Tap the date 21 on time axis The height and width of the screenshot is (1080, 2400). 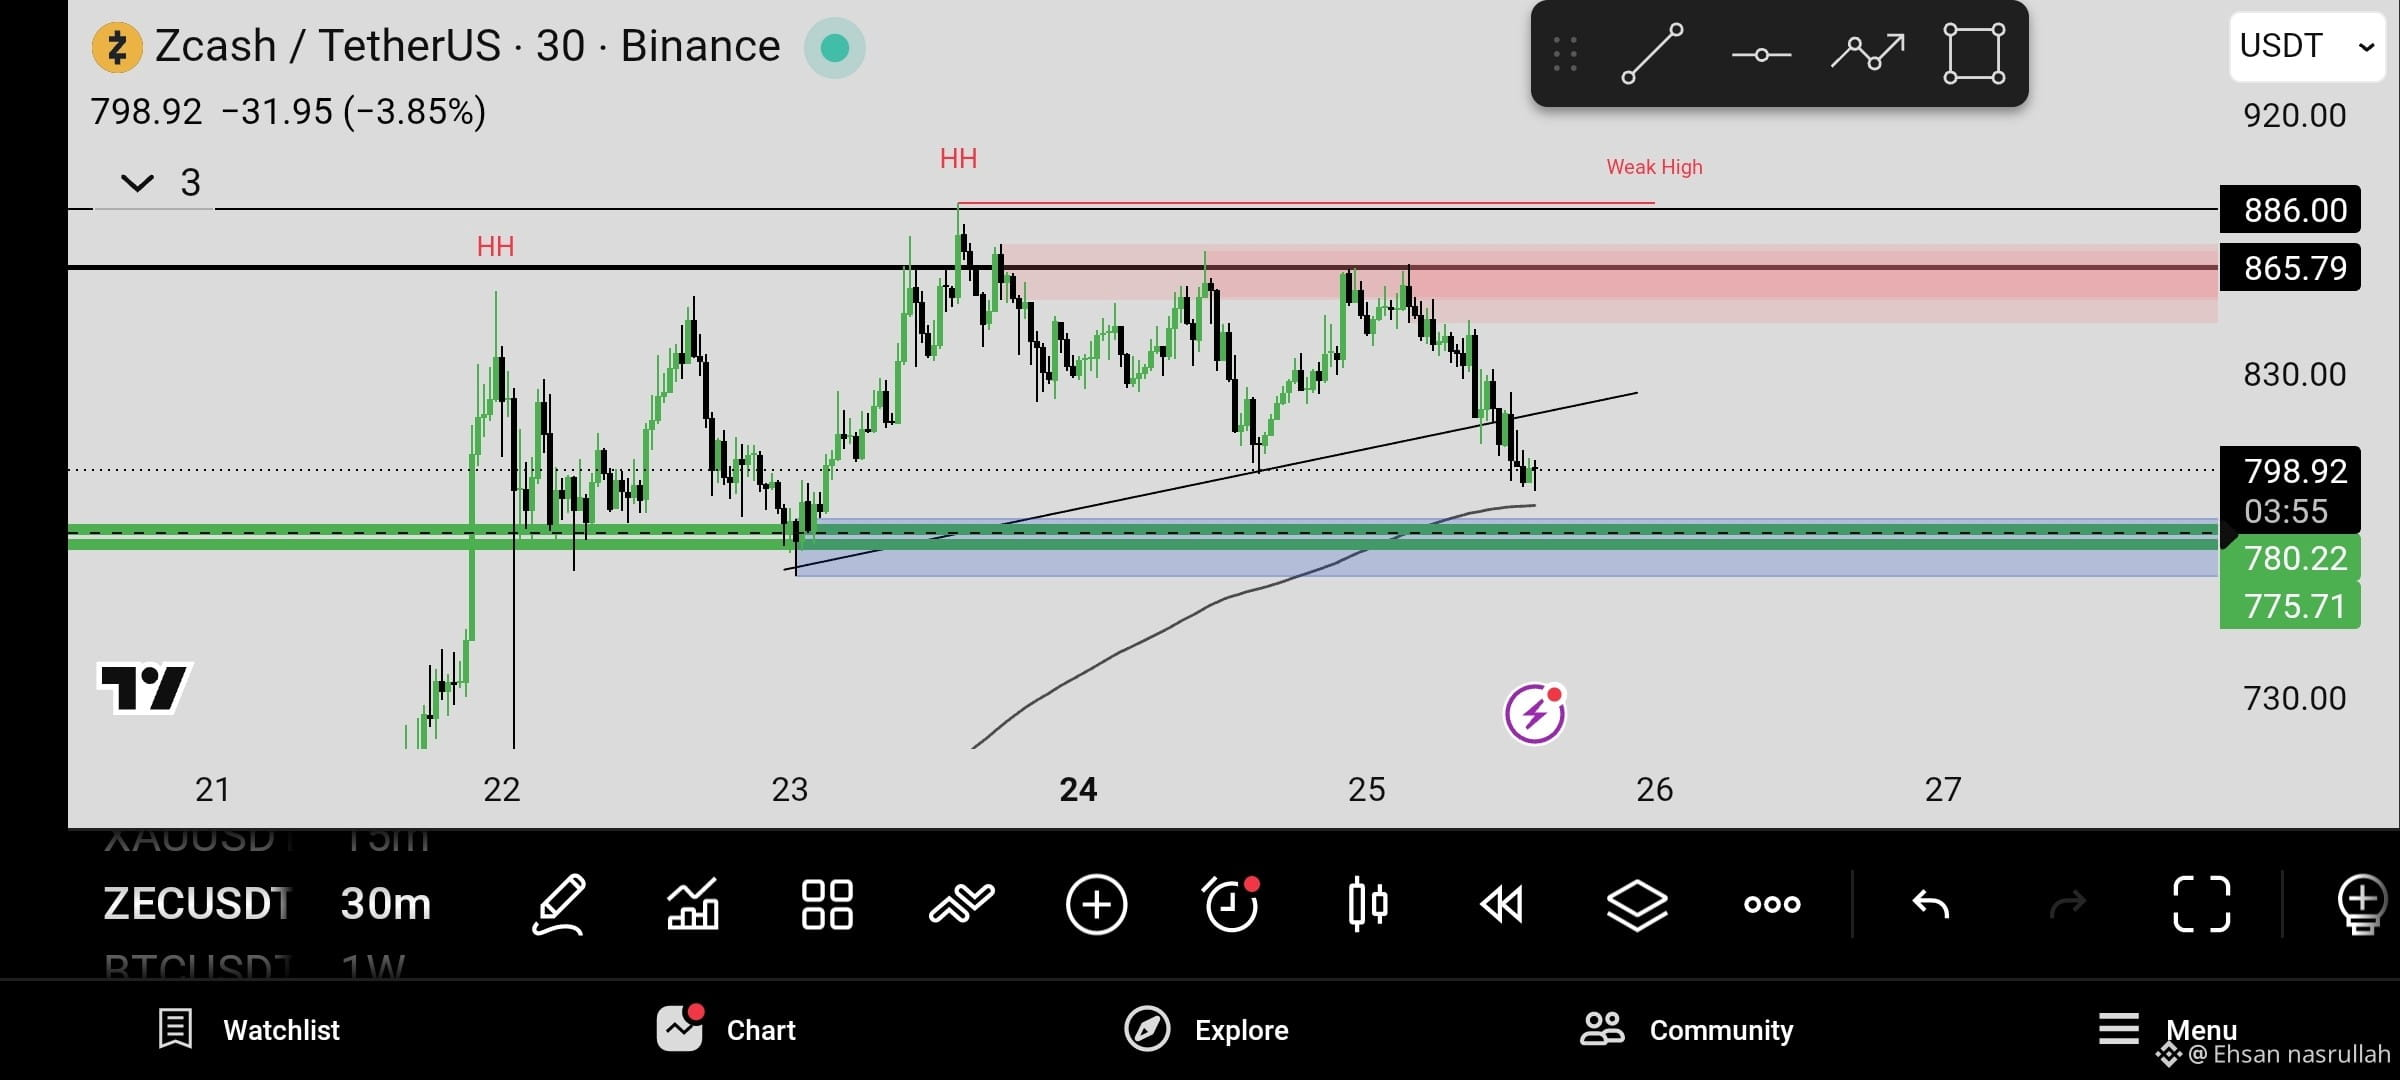coord(212,790)
